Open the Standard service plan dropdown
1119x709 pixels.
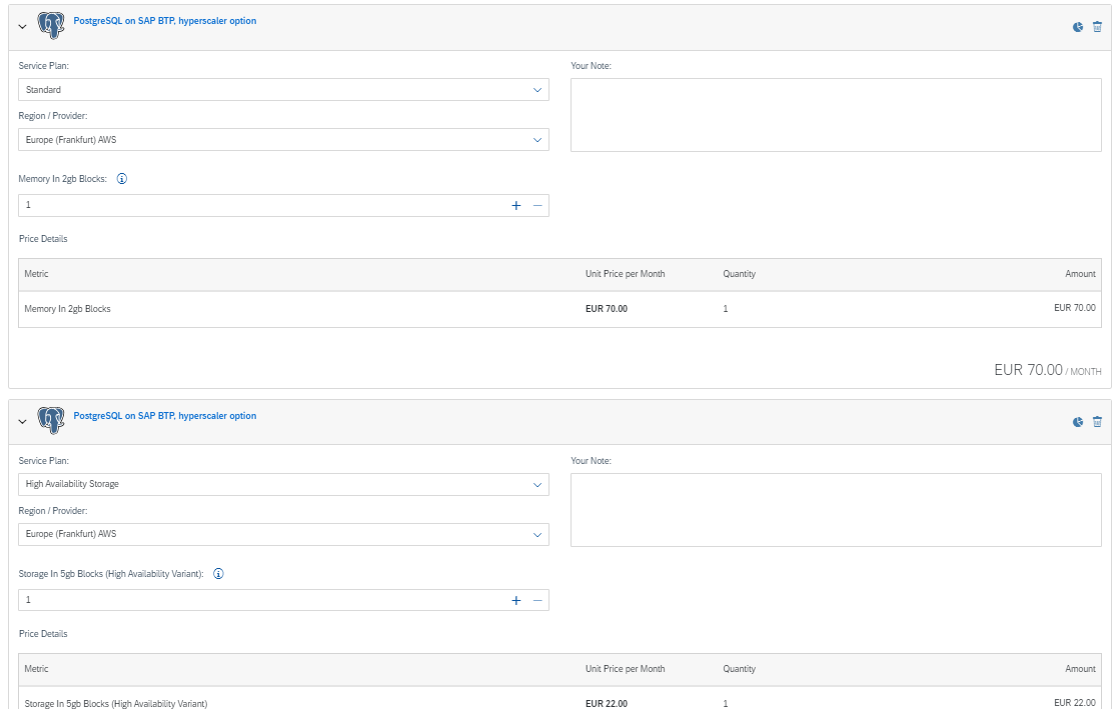(283, 90)
